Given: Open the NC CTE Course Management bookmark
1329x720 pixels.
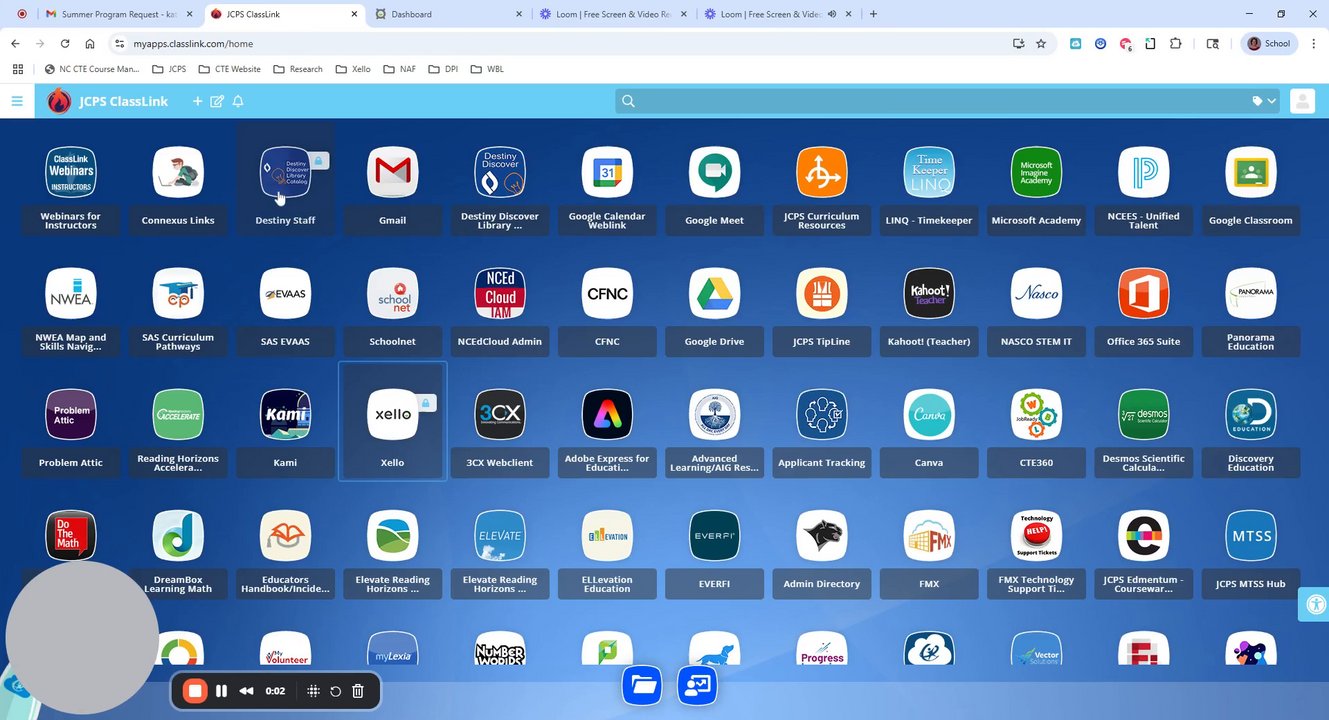Looking at the screenshot, I should point(92,69).
